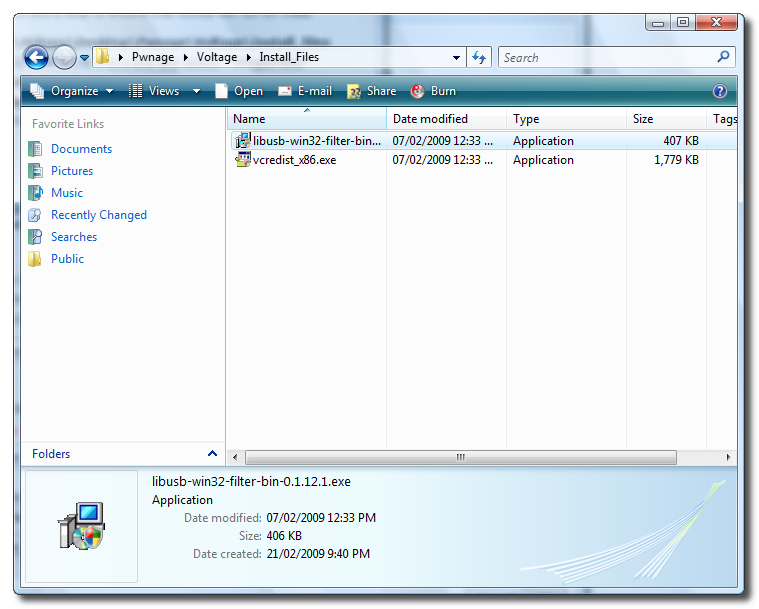This screenshot has width=759, height=609.
Task: Open the Organize dropdown menu
Action: (72, 91)
